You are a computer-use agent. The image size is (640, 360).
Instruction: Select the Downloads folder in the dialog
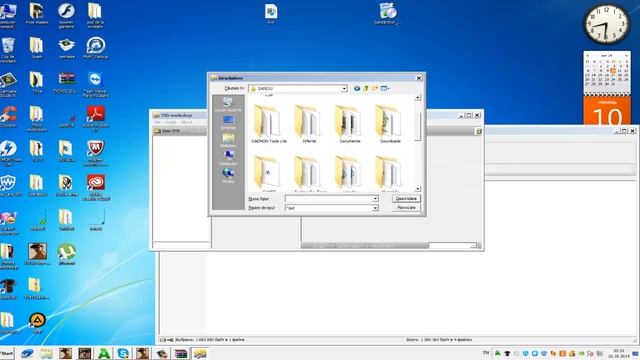point(390,124)
